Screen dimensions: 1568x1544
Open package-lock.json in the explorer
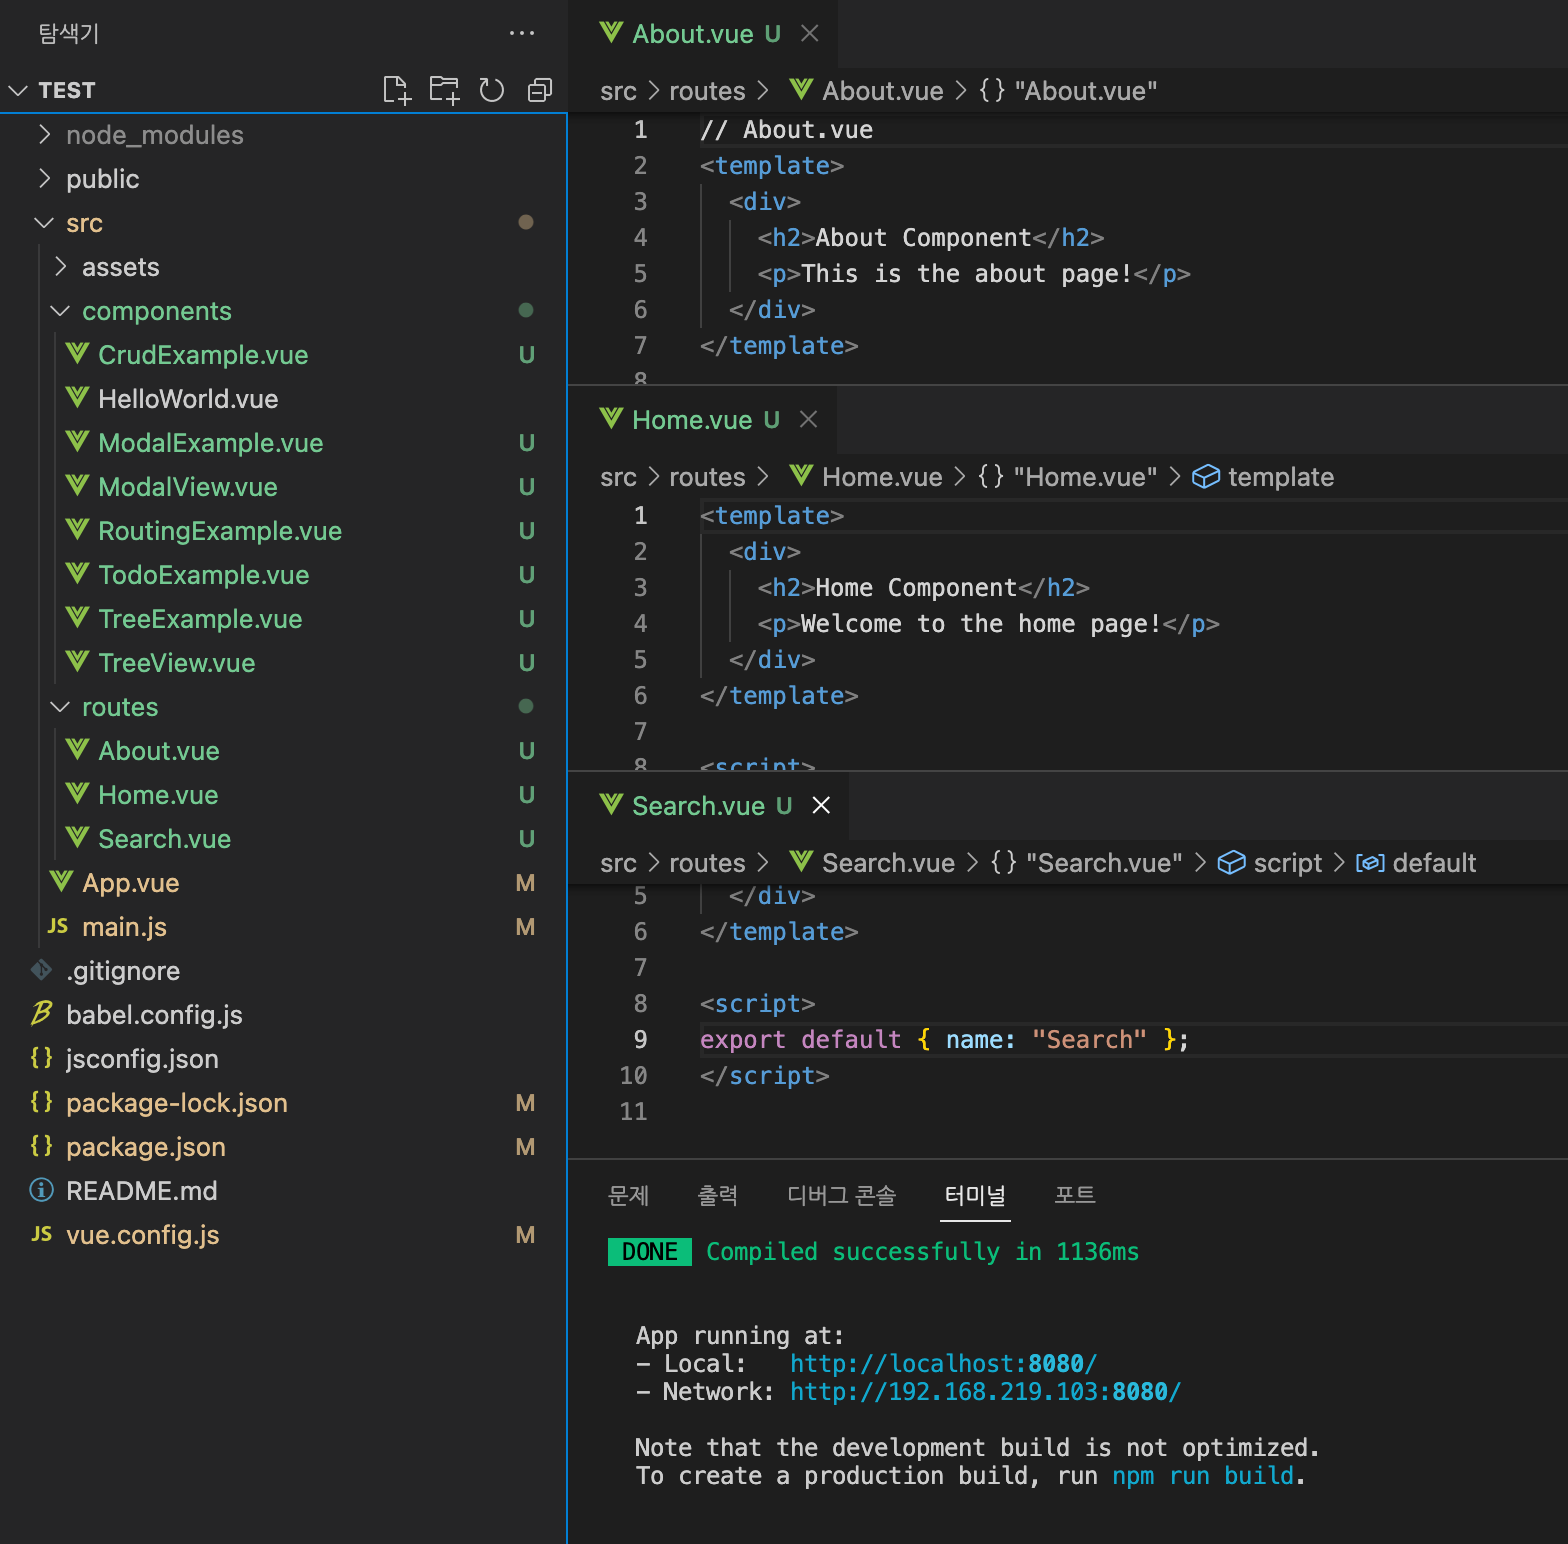(284, 1102)
